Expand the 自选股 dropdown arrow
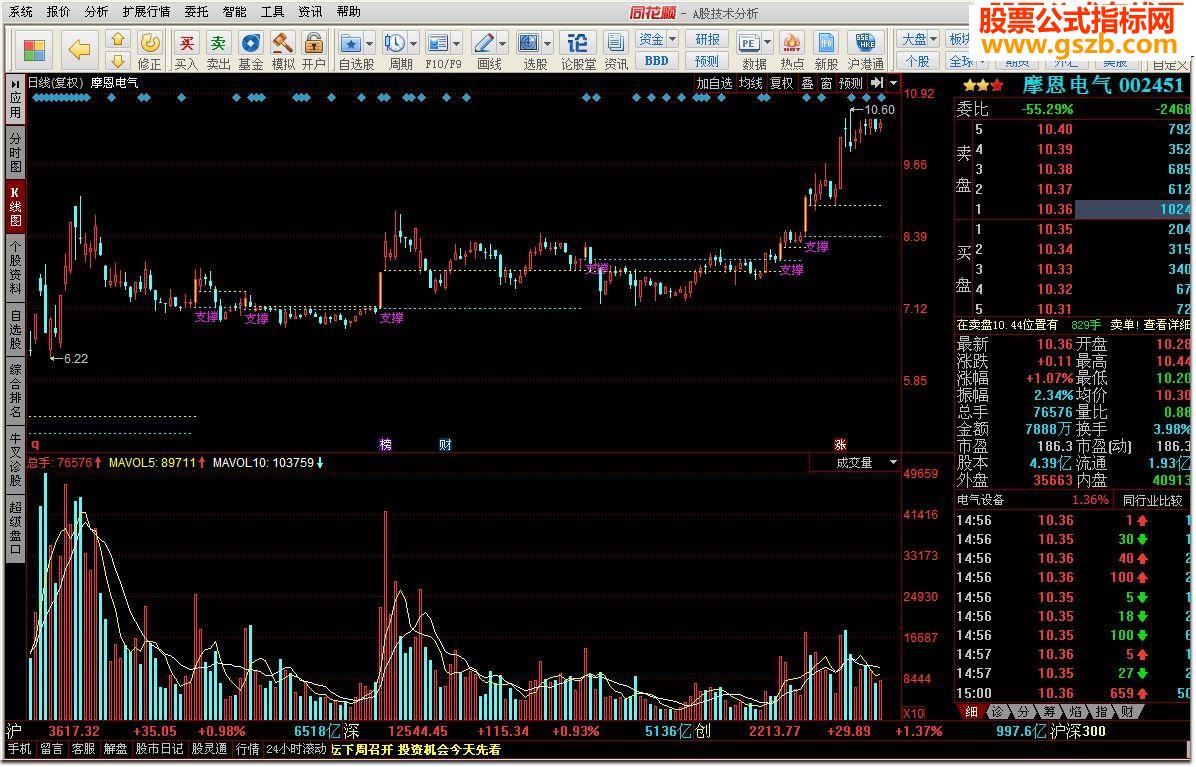 [369, 43]
